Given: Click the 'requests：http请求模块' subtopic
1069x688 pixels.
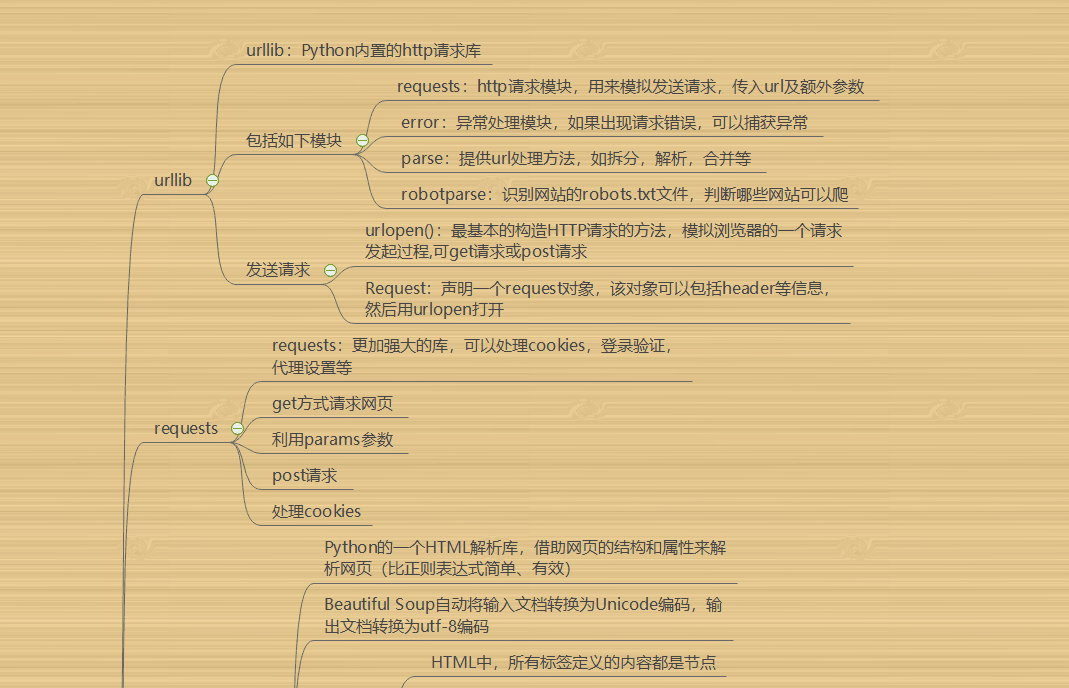Looking at the screenshot, I should tap(631, 87).
